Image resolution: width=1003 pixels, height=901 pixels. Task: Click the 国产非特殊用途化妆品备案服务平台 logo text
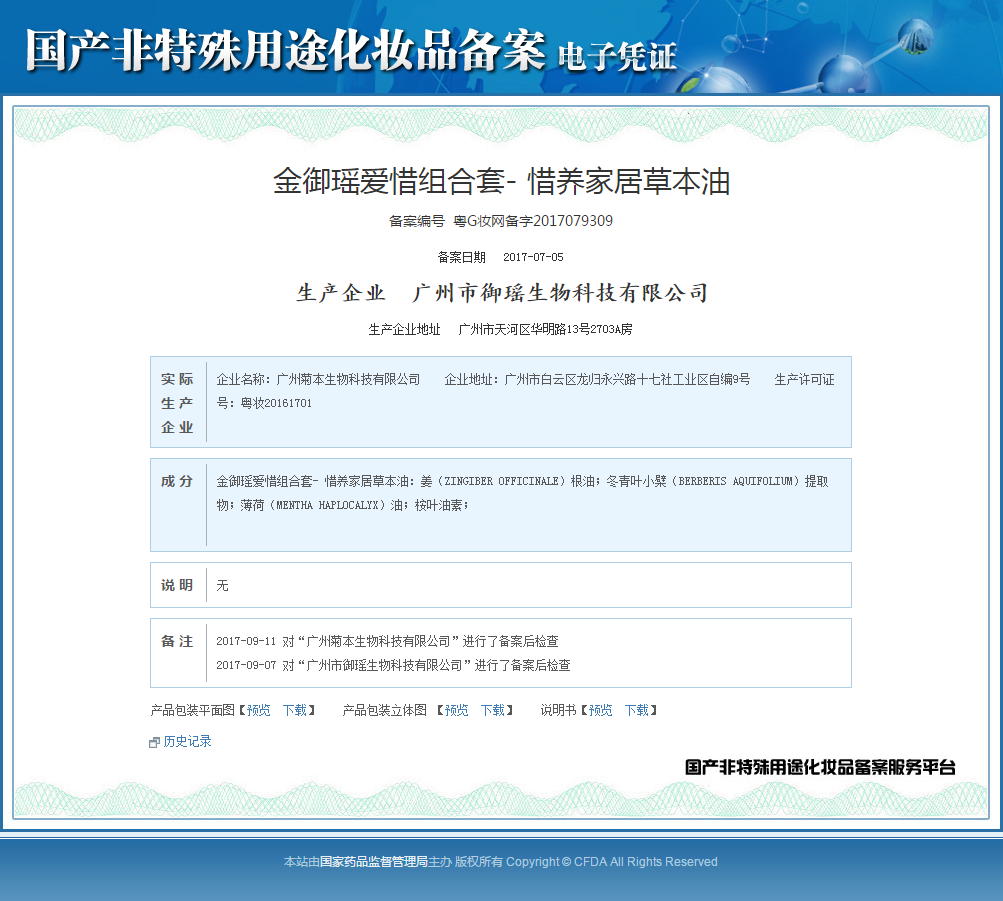tap(820, 767)
